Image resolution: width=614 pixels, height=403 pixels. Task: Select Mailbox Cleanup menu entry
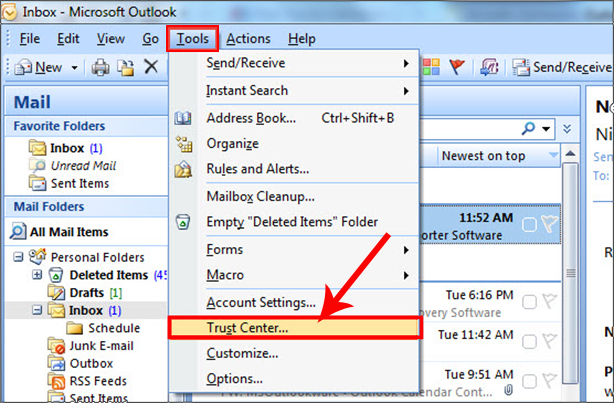click(260, 197)
